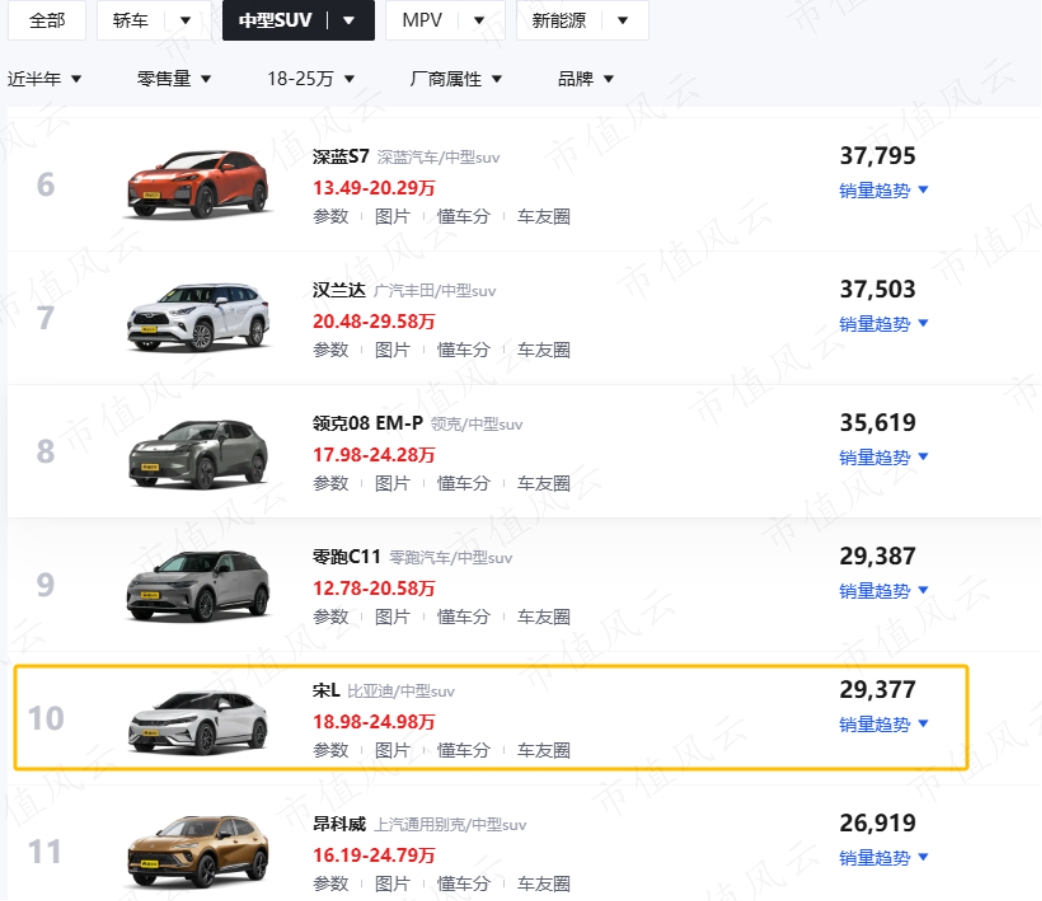The width and height of the screenshot is (1042, 901).
Task: Expand 销量趋势 for 深蓝S7
Action: [883, 191]
